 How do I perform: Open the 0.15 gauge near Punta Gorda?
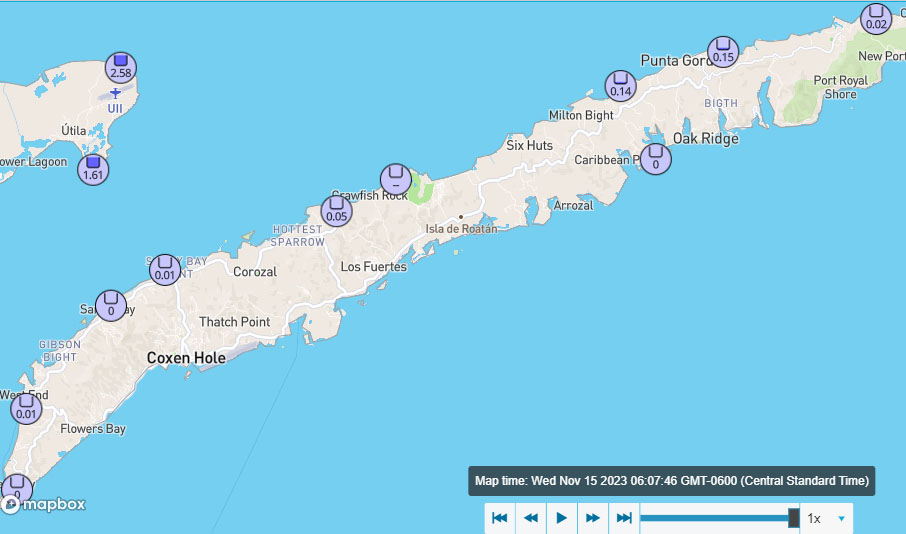point(723,52)
